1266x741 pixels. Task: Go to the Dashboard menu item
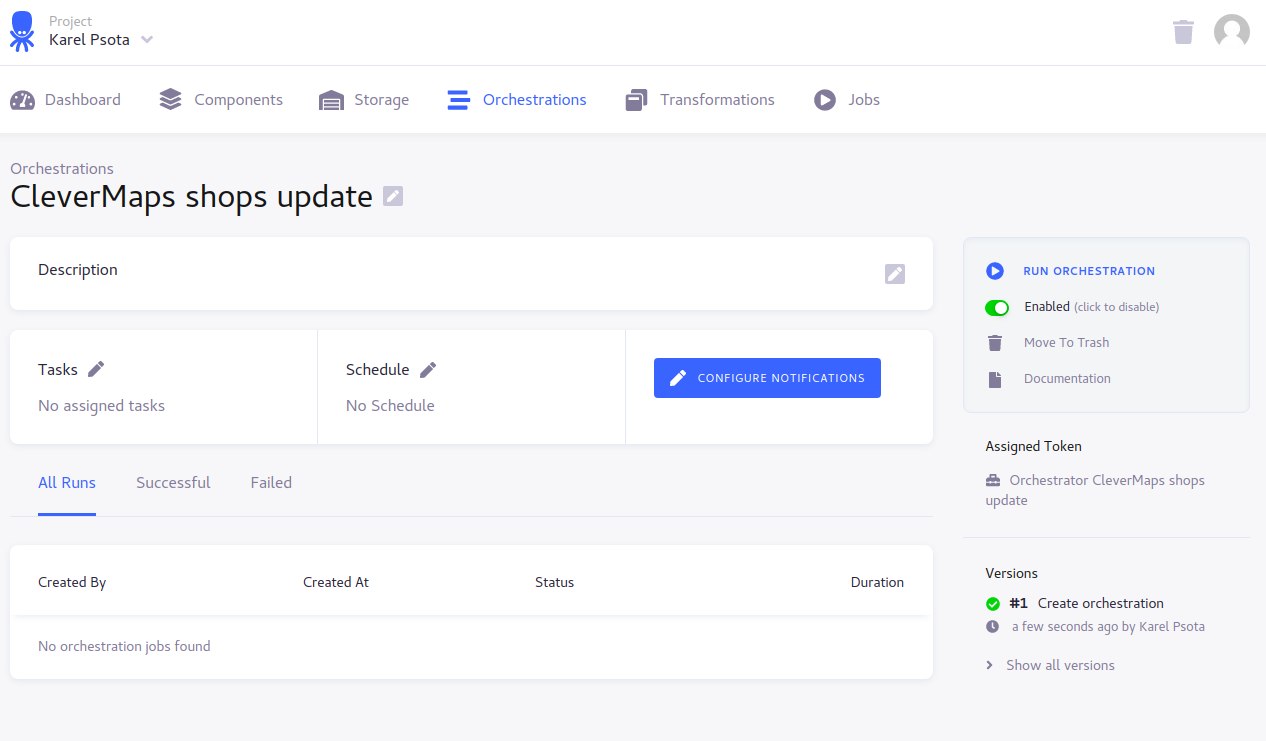pyautogui.click(x=66, y=100)
